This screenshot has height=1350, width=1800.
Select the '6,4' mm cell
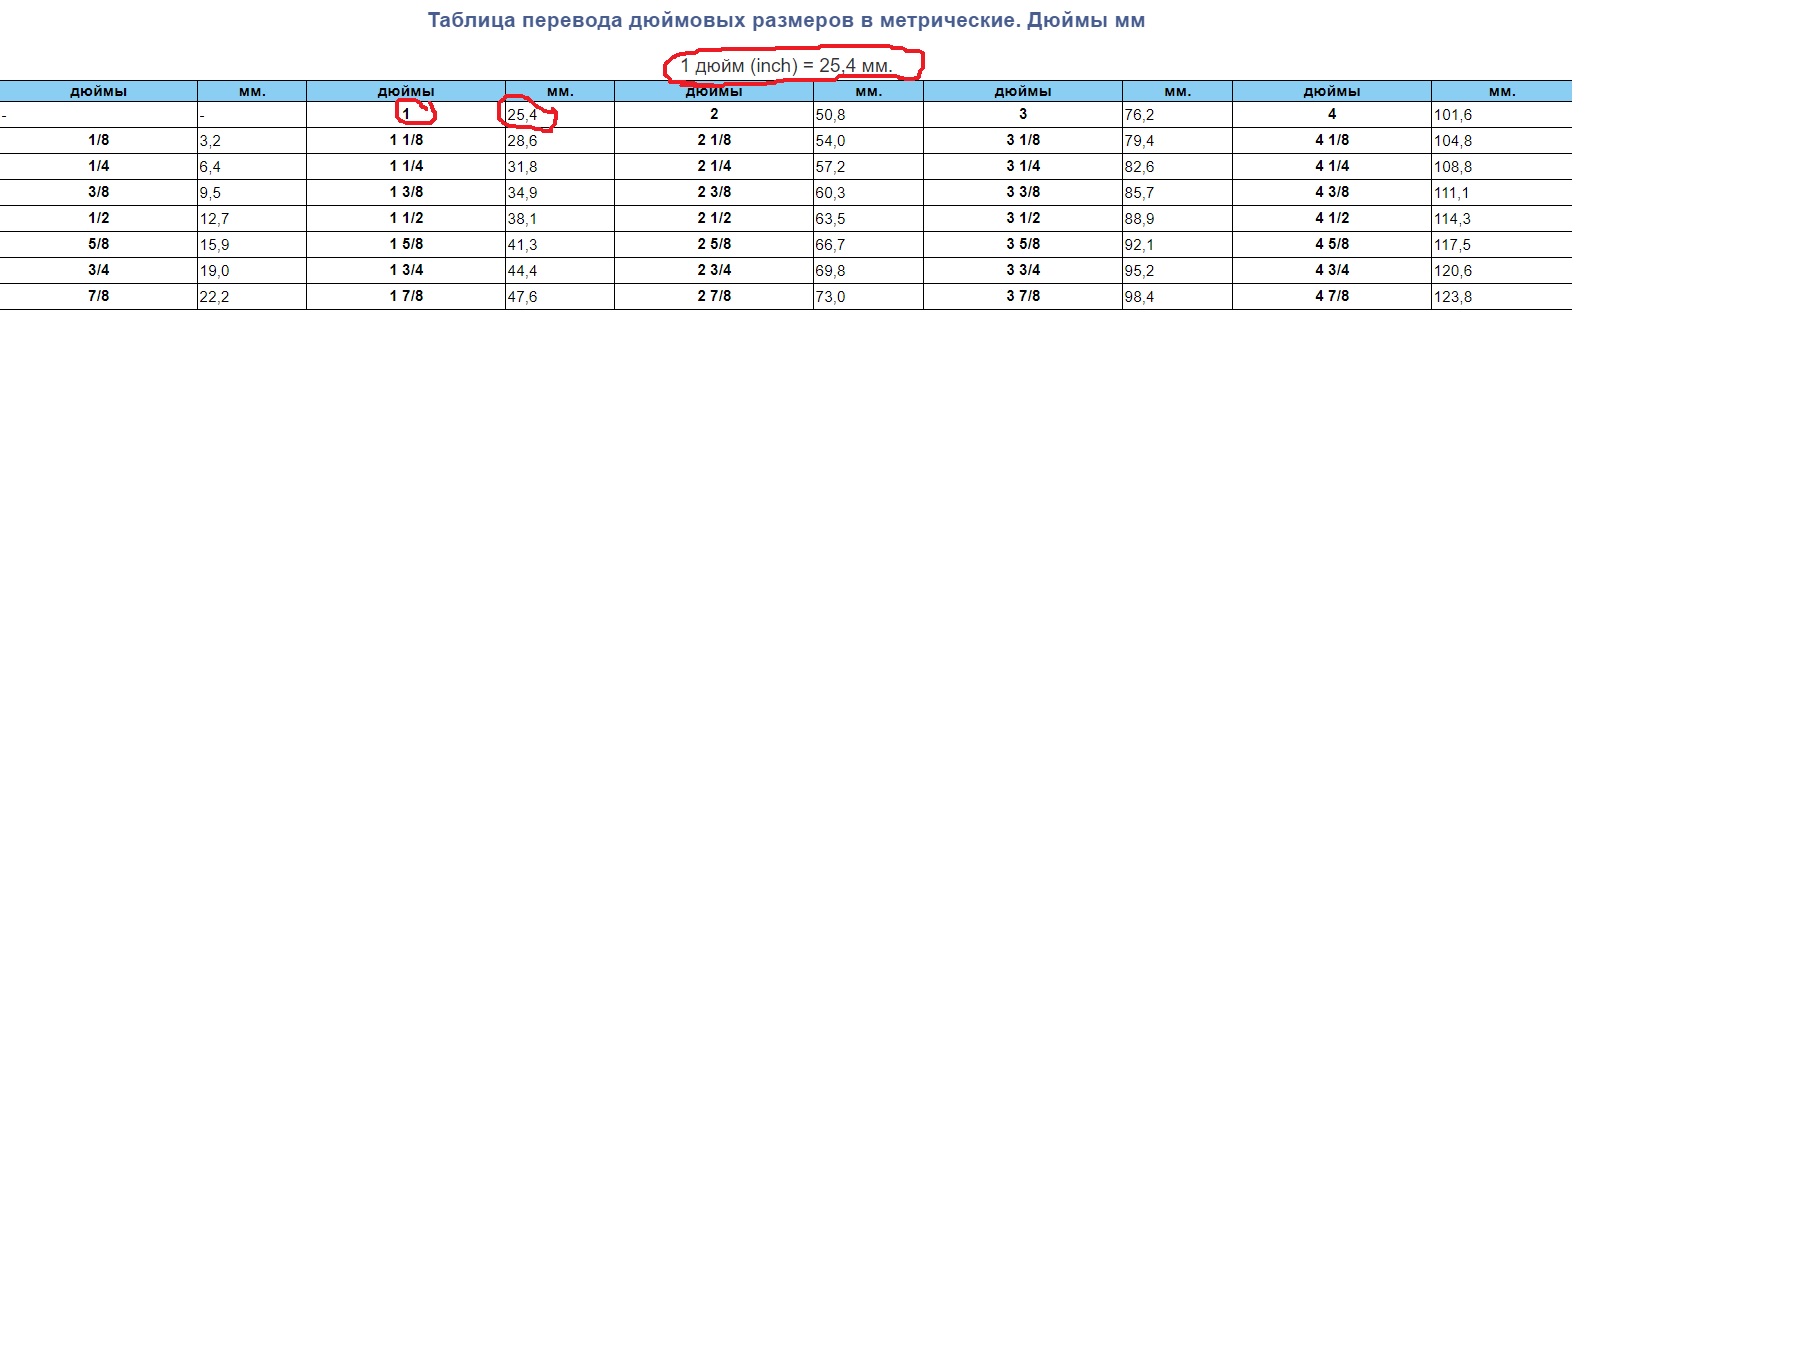click(252, 166)
